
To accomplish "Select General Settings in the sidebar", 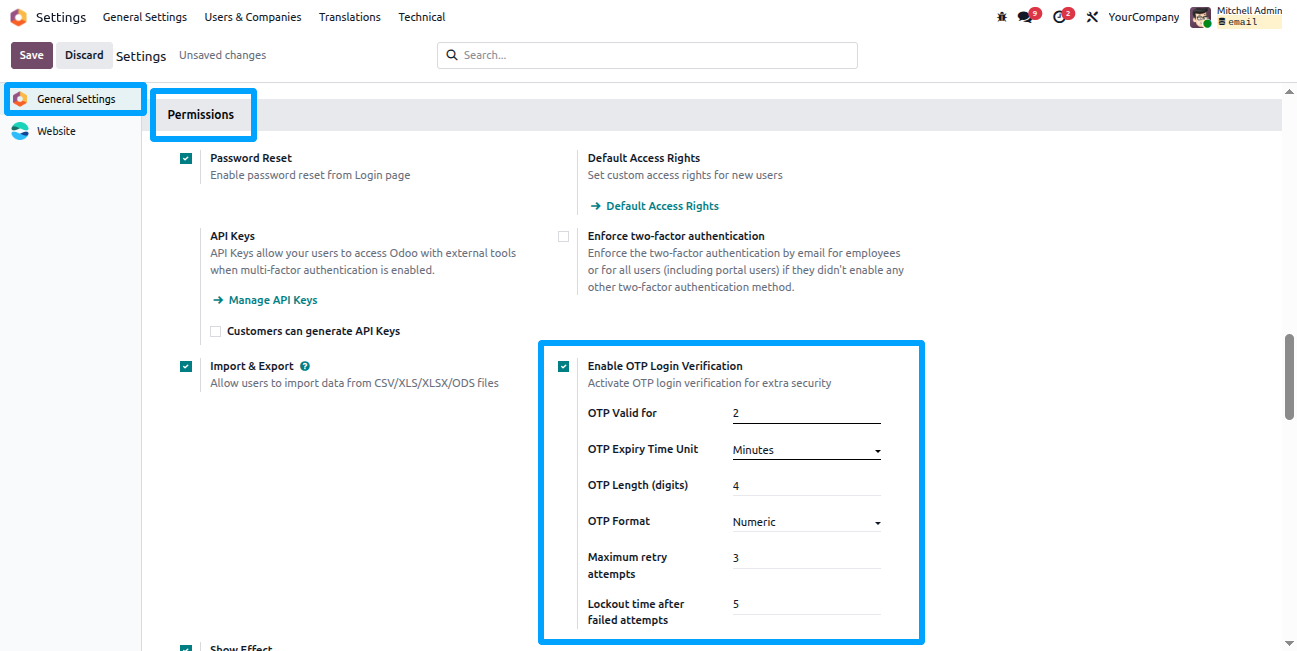I will [x=75, y=99].
